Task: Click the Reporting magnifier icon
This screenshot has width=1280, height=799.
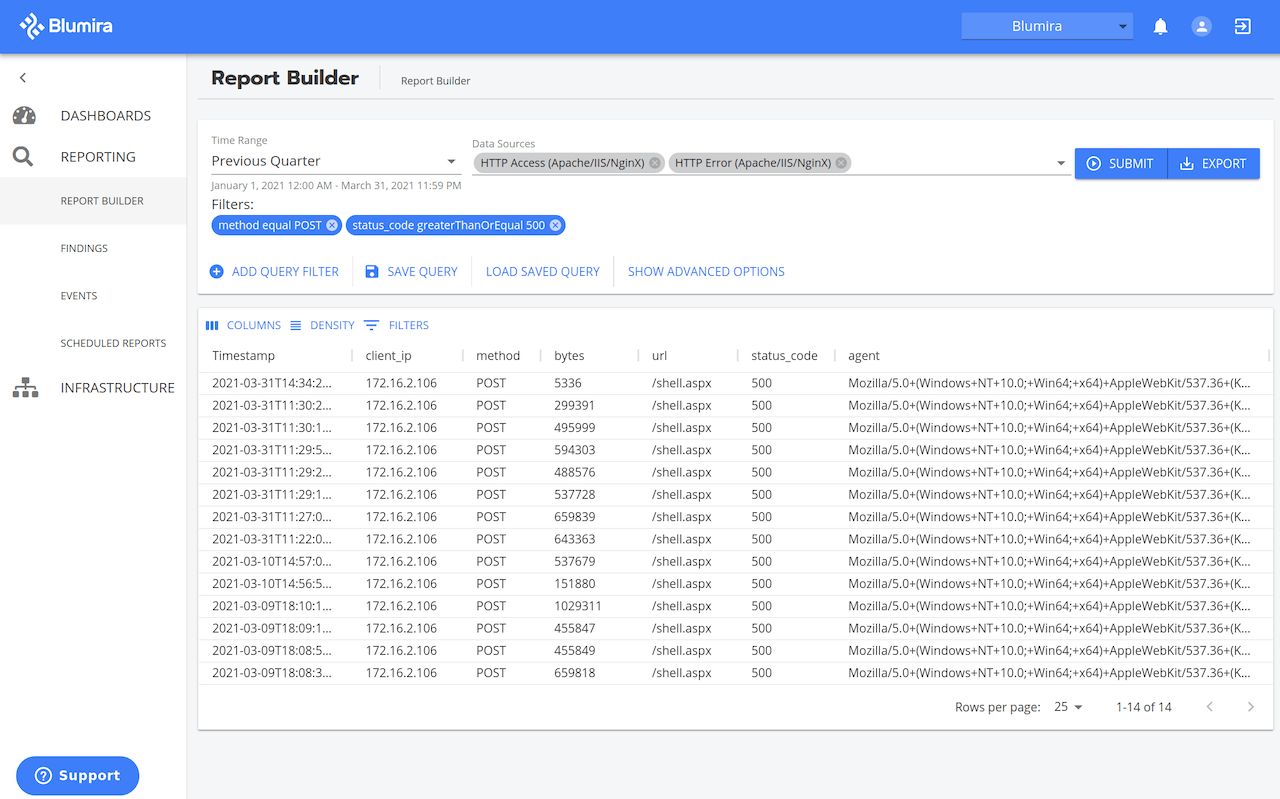Action: coord(24,156)
